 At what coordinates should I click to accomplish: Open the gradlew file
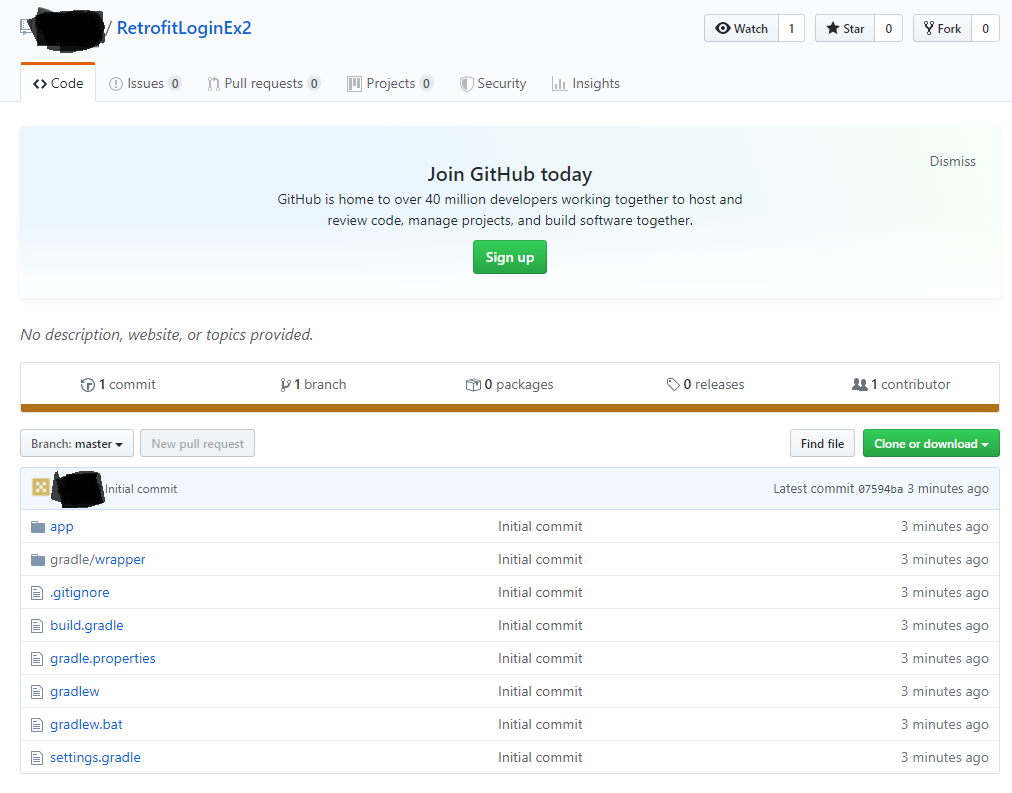pos(75,691)
